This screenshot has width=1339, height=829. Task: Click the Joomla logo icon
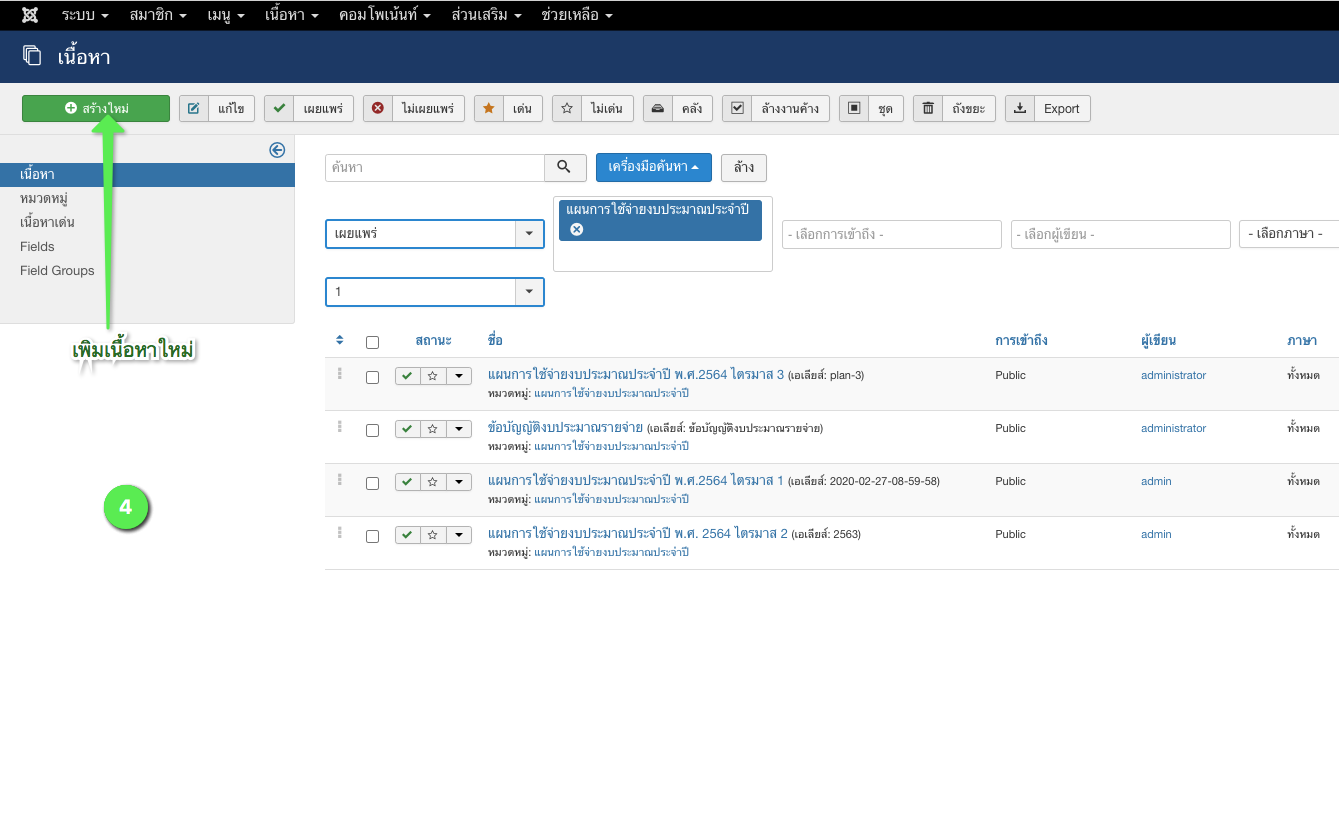[x=30, y=15]
